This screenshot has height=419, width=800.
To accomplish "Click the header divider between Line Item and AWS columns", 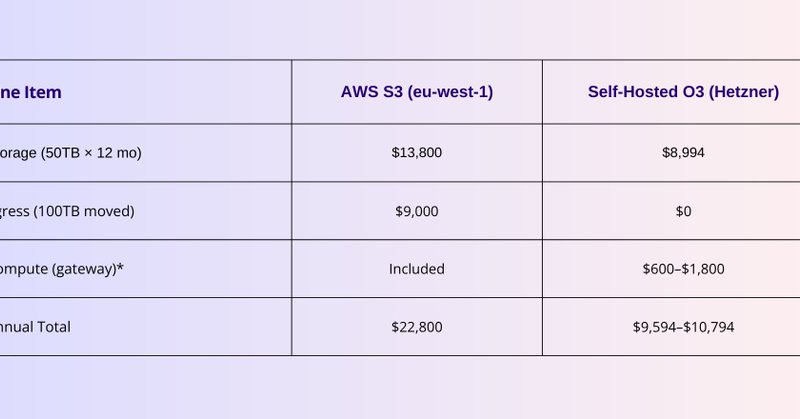I will click(x=292, y=92).
